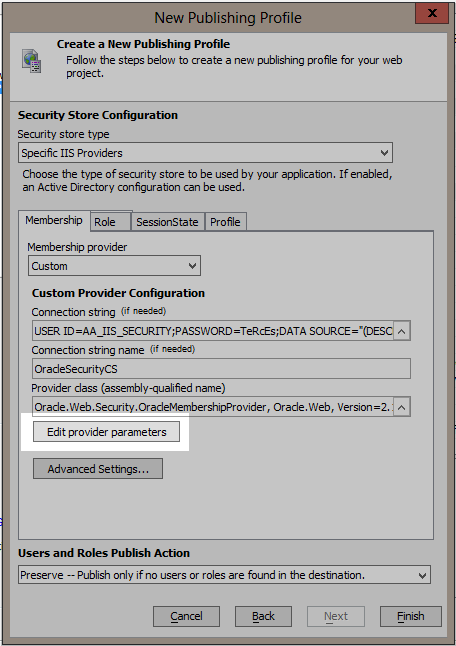Click the publishing profile globe icon

click(32, 62)
